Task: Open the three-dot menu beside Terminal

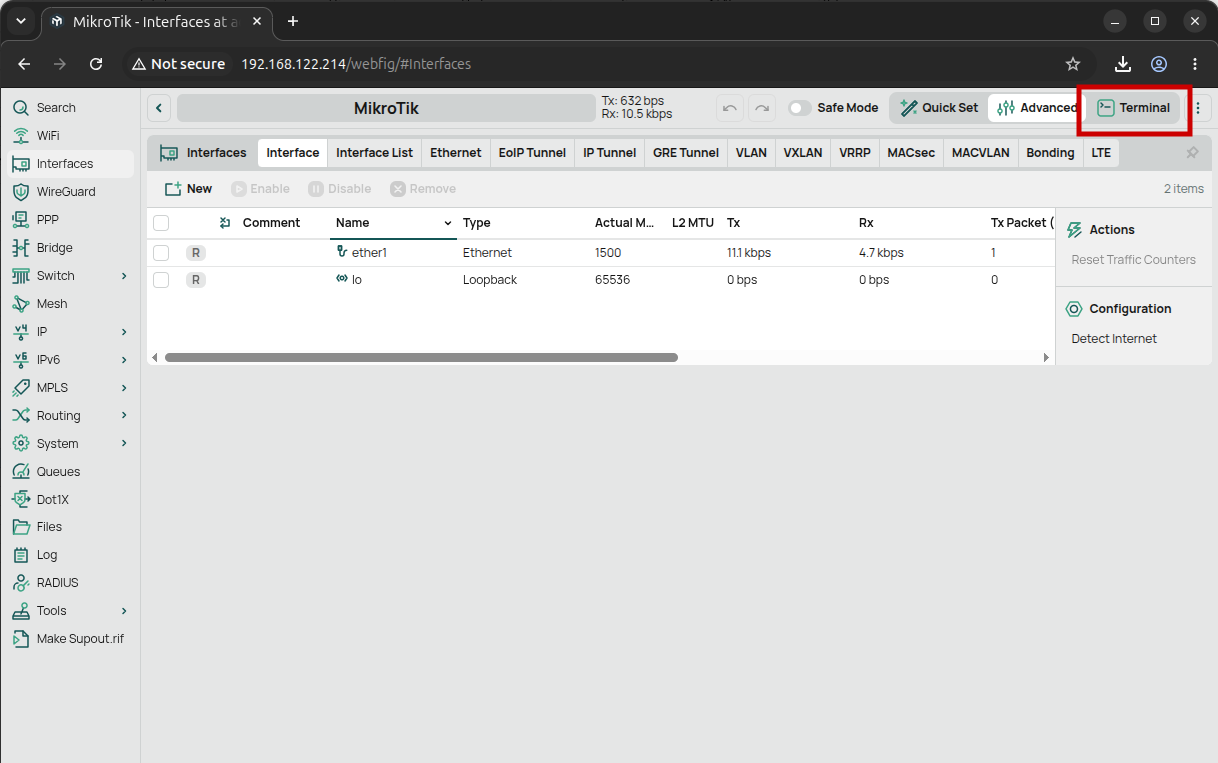Action: click(x=1198, y=108)
